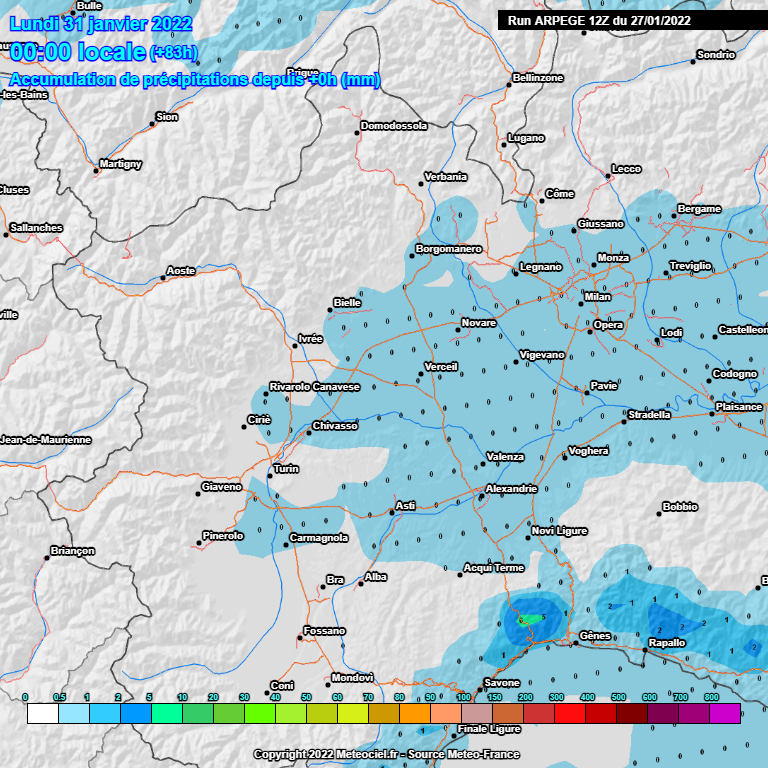This screenshot has width=768, height=768.
Task: Click the Copyright Meteociel.fr source text
Action: [x=384, y=755]
